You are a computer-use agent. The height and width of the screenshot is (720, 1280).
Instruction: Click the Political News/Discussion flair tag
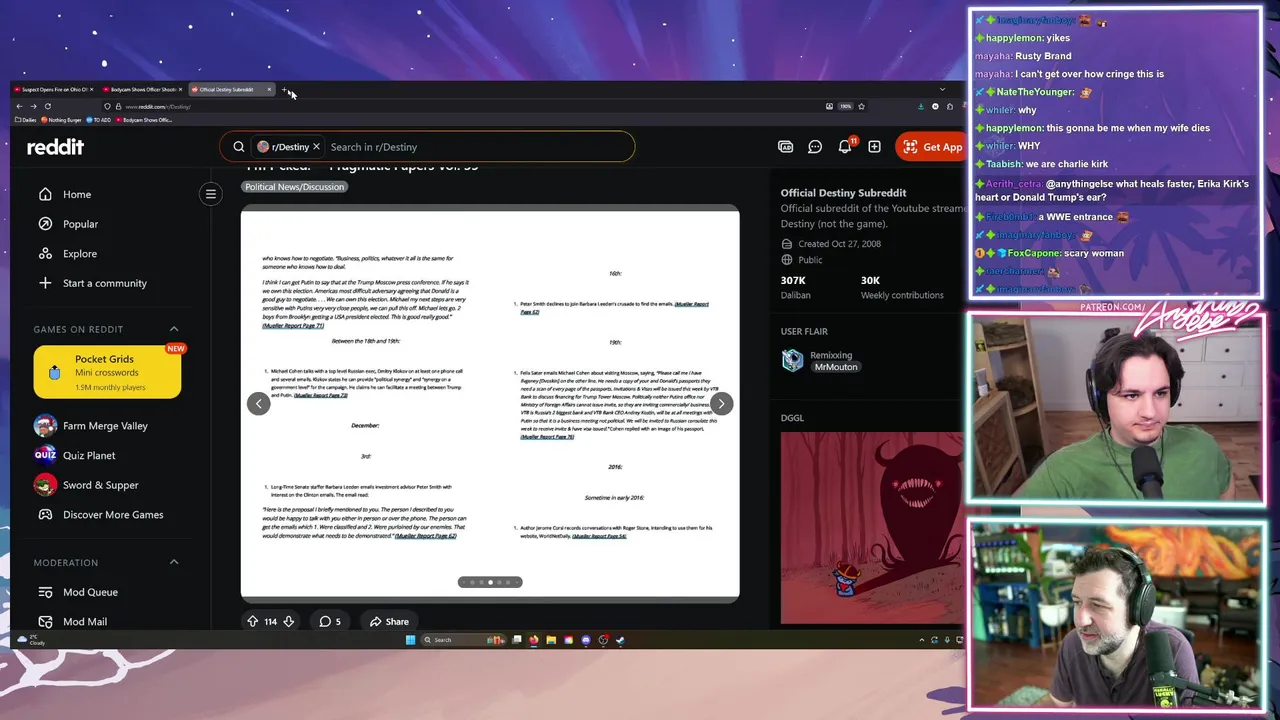coord(294,187)
